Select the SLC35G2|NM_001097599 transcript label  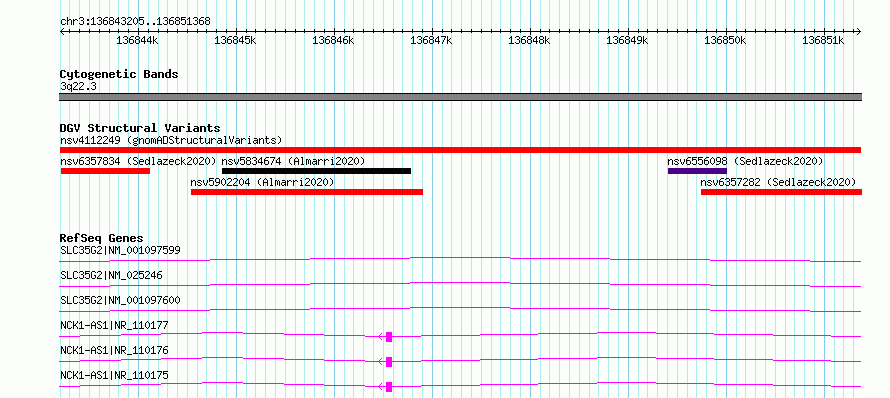120,250
